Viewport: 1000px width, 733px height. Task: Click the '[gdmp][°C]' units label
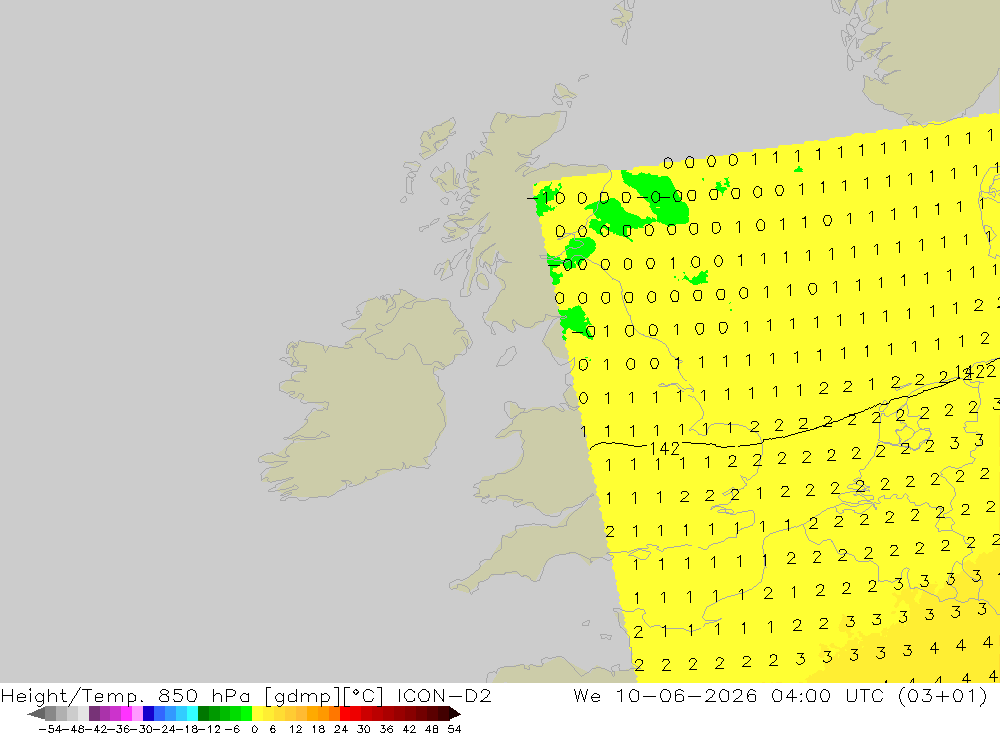(323, 695)
